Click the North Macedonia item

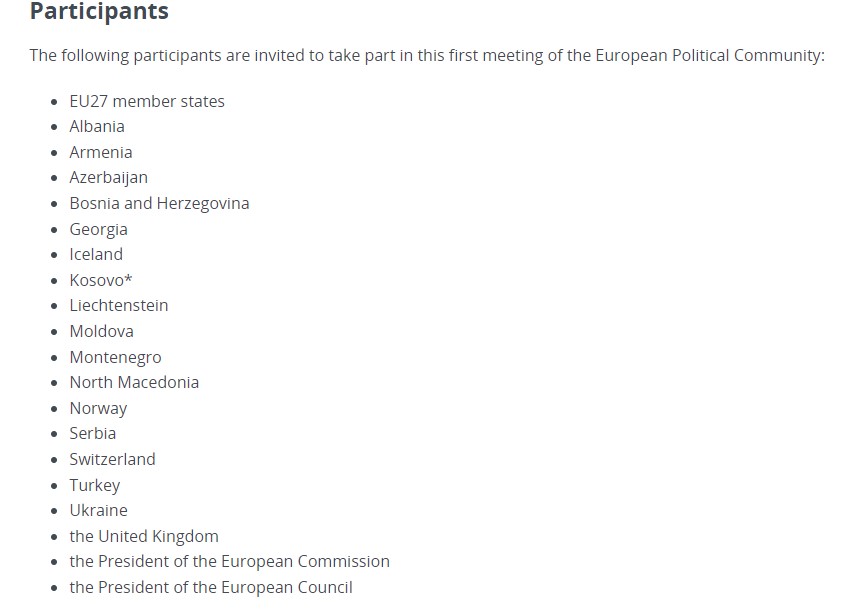pos(134,382)
